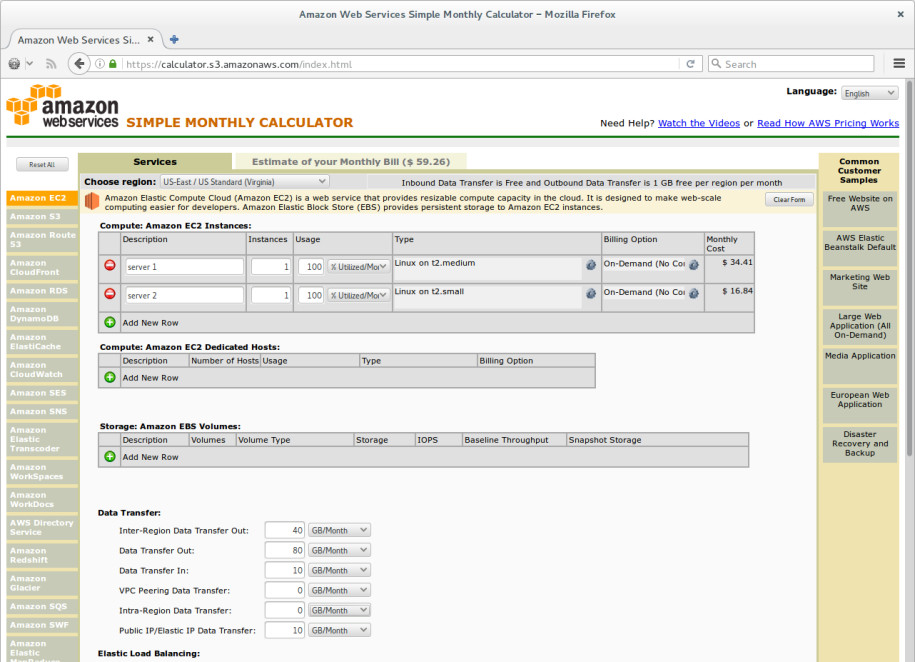Click the Data Transfer Out value field
This screenshot has width=915, height=662.
point(284,550)
